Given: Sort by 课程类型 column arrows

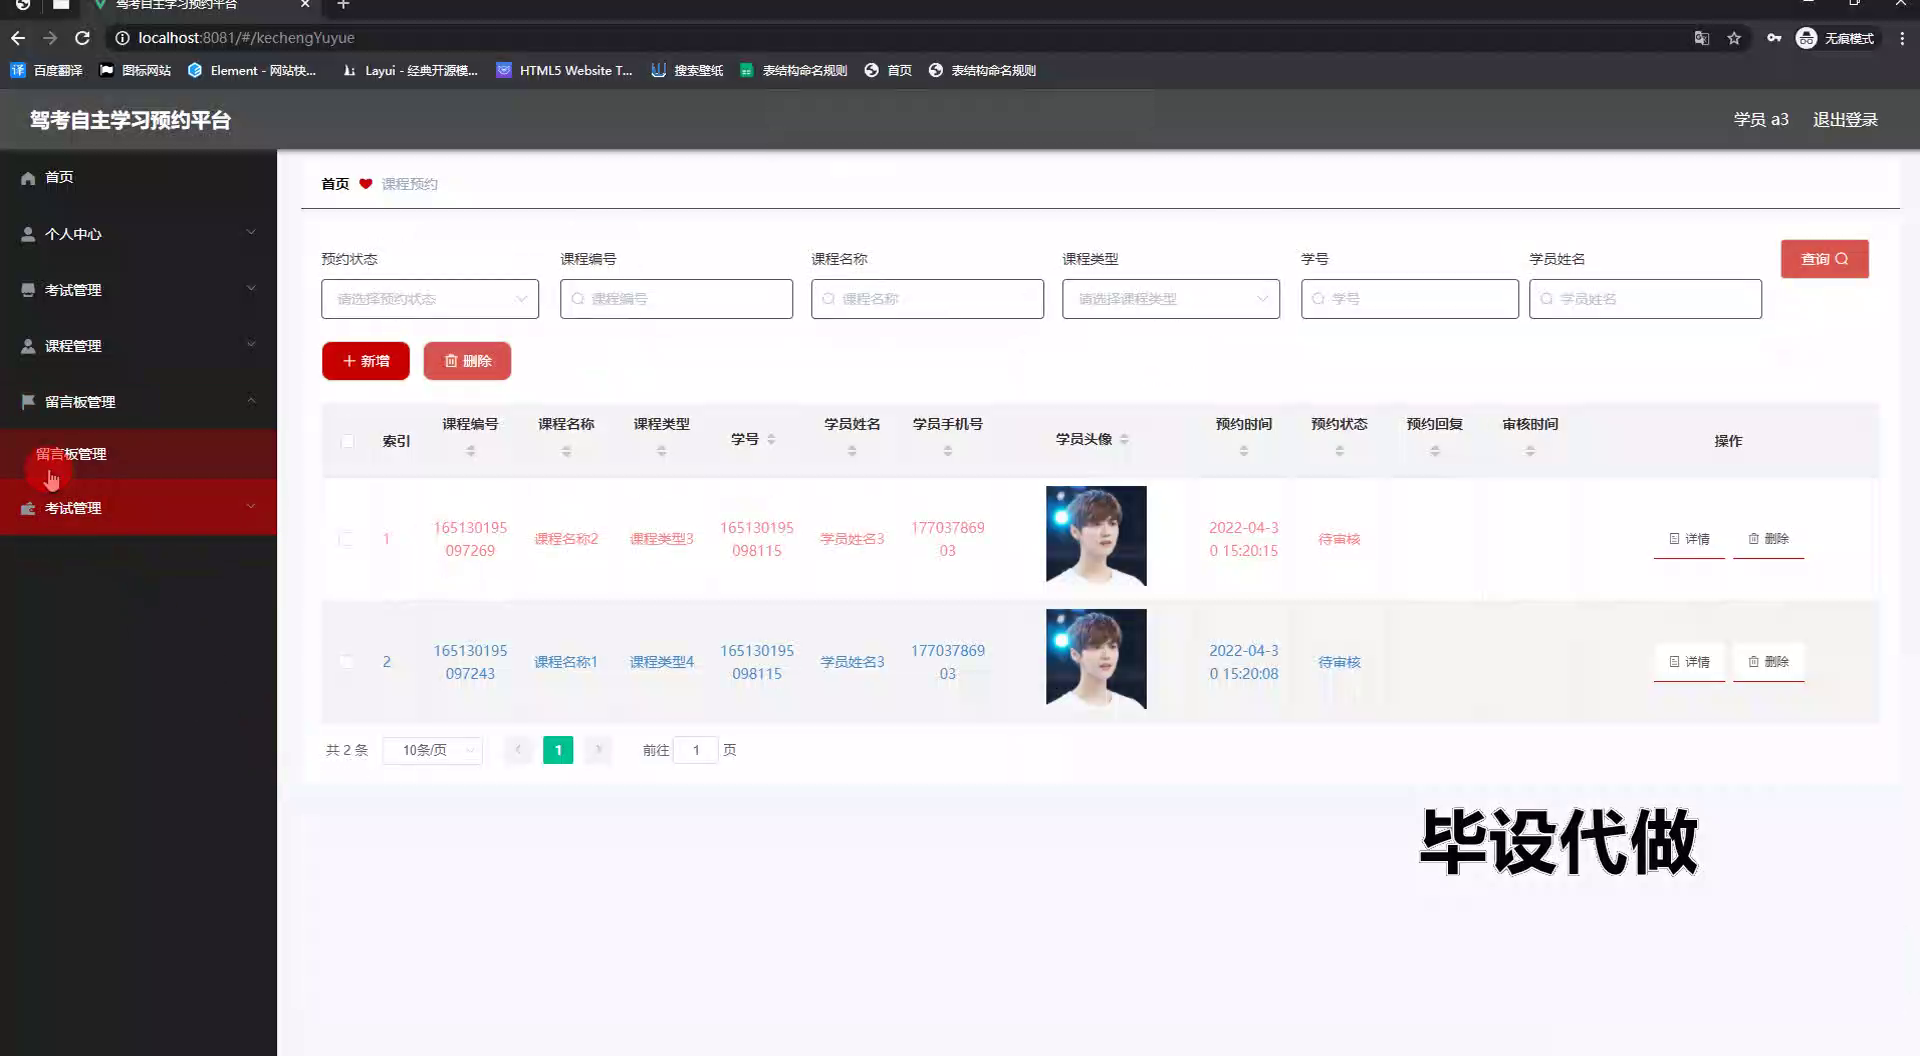Looking at the screenshot, I should click(661, 451).
